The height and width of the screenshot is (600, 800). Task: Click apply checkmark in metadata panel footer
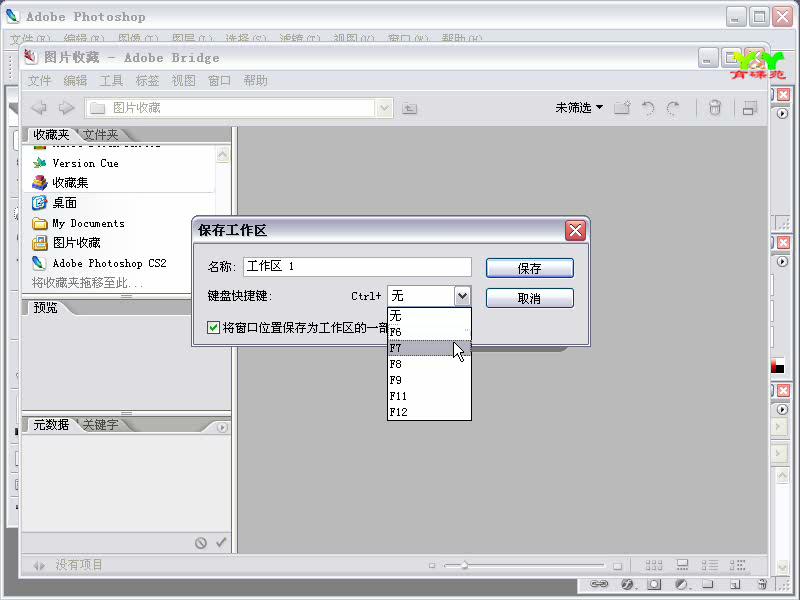point(221,542)
